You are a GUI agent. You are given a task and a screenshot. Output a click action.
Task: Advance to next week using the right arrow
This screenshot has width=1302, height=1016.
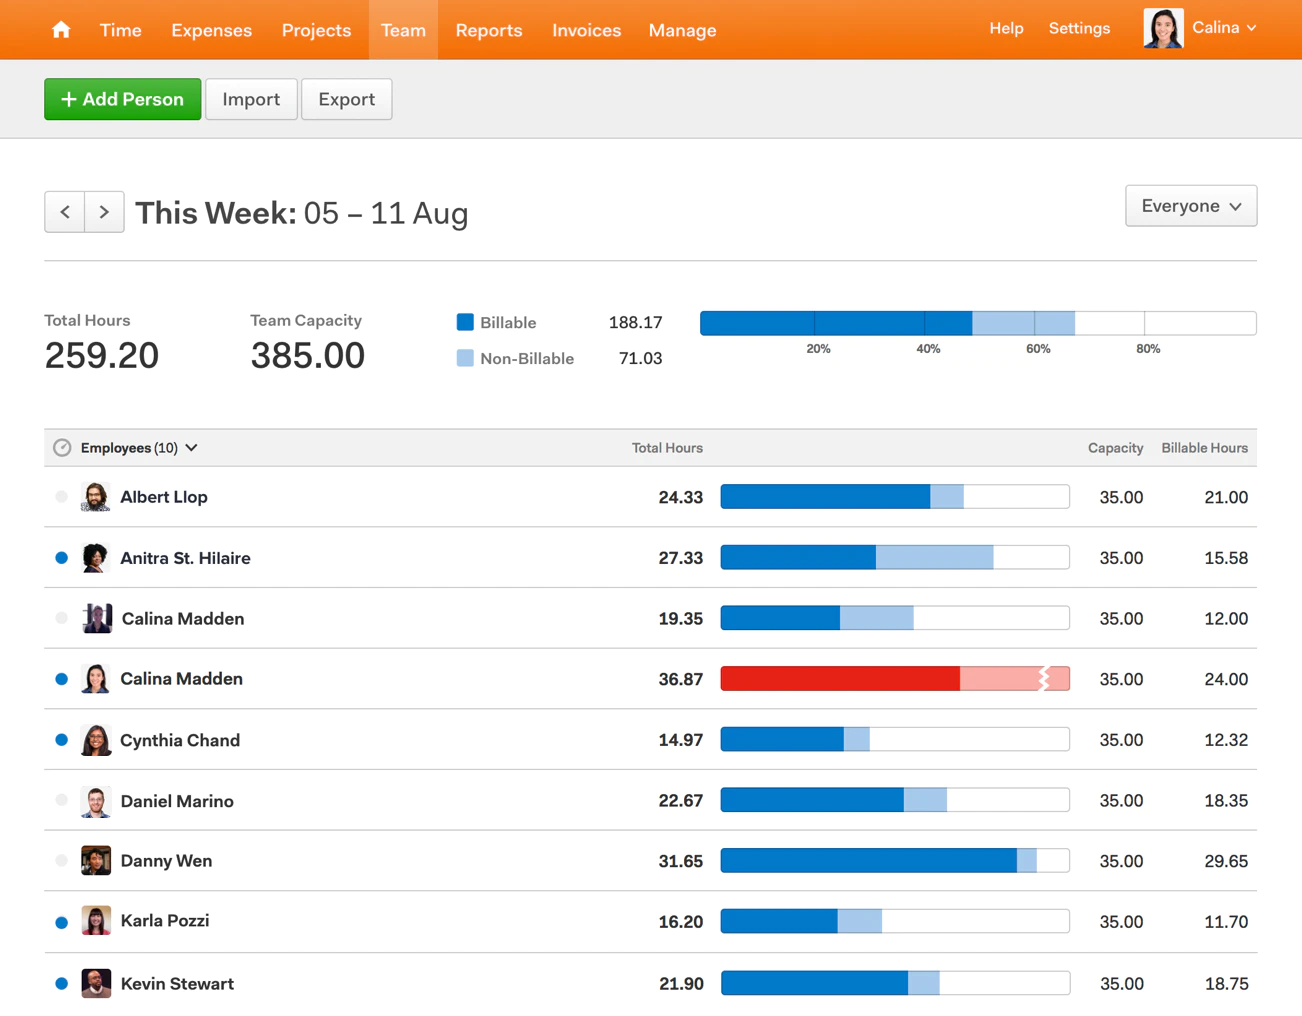(104, 212)
